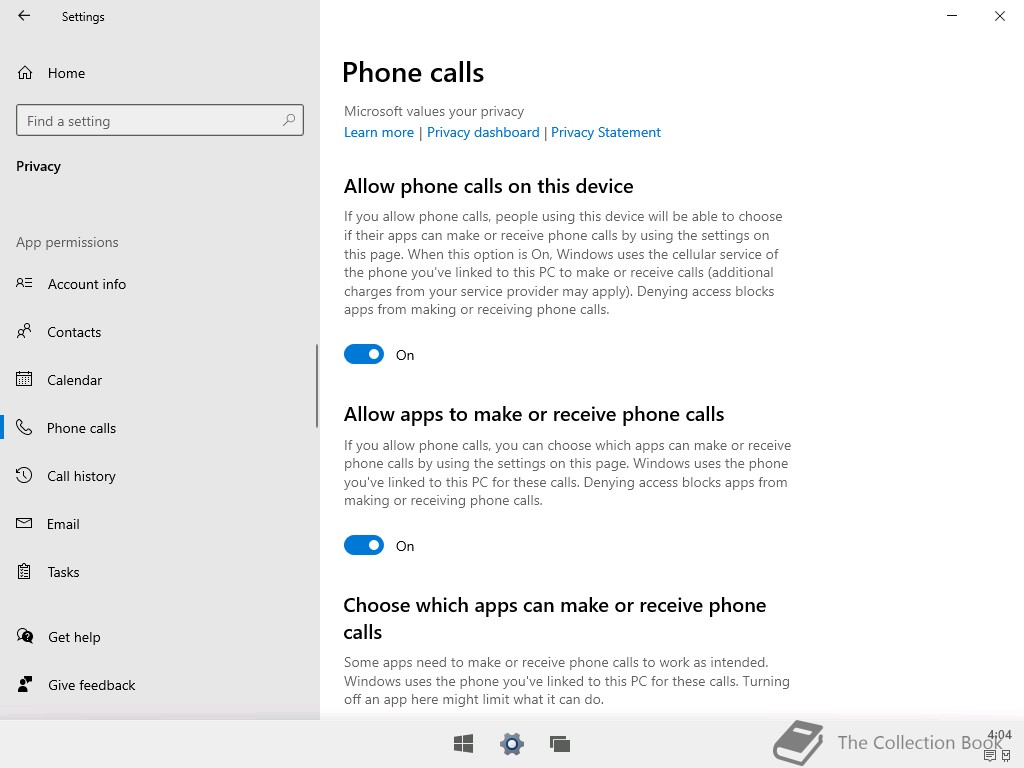Click the sidebar vertical scrollbar
Image resolution: width=1024 pixels, height=768 pixels.
pyautogui.click(x=317, y=386)
